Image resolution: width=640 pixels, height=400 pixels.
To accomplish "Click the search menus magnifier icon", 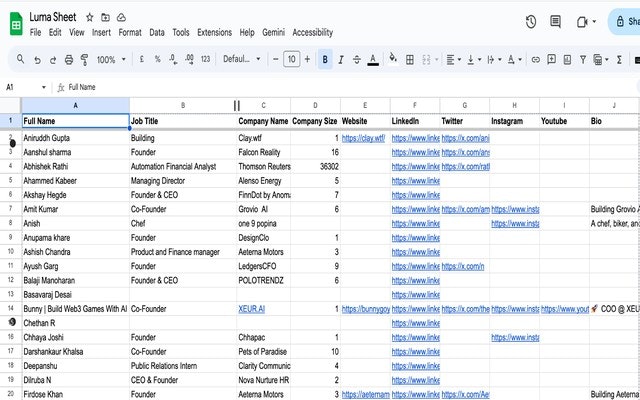I will click(20, 59).
